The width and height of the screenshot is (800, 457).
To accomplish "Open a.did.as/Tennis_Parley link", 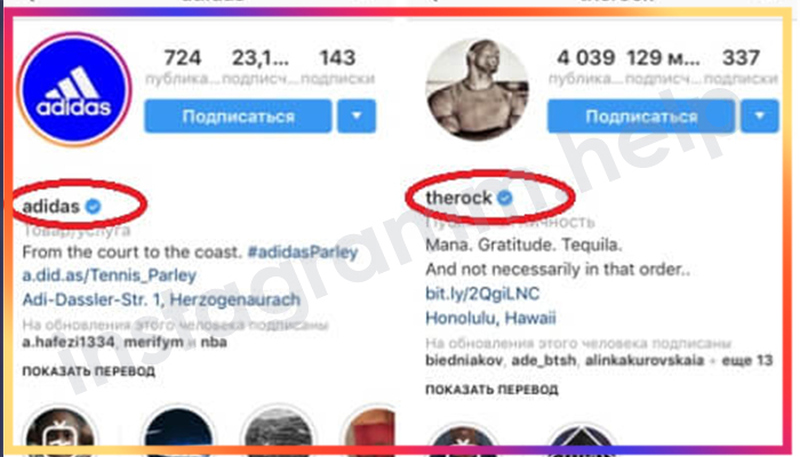I will 109,275.
